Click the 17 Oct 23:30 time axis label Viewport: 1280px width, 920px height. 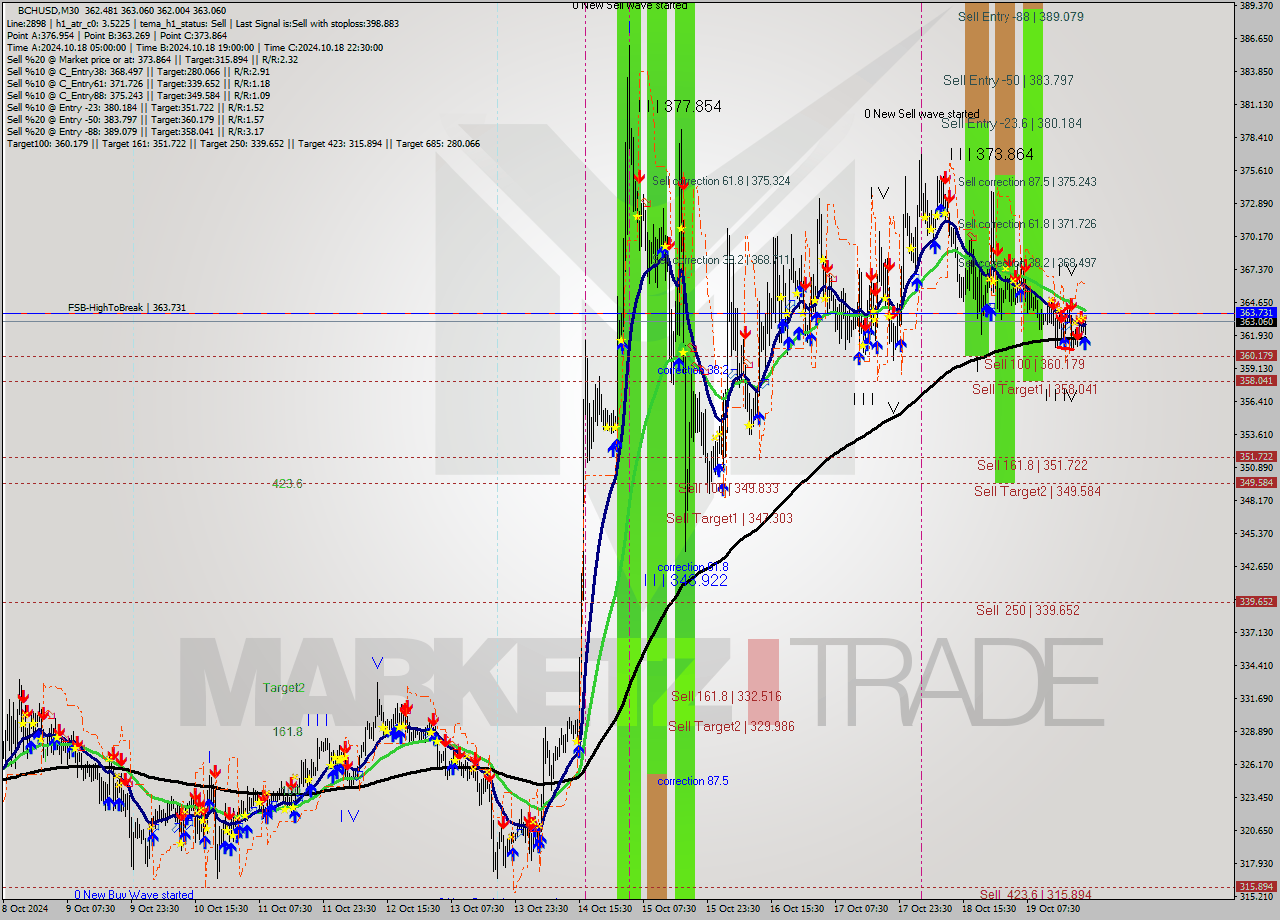tap(923, 909)
